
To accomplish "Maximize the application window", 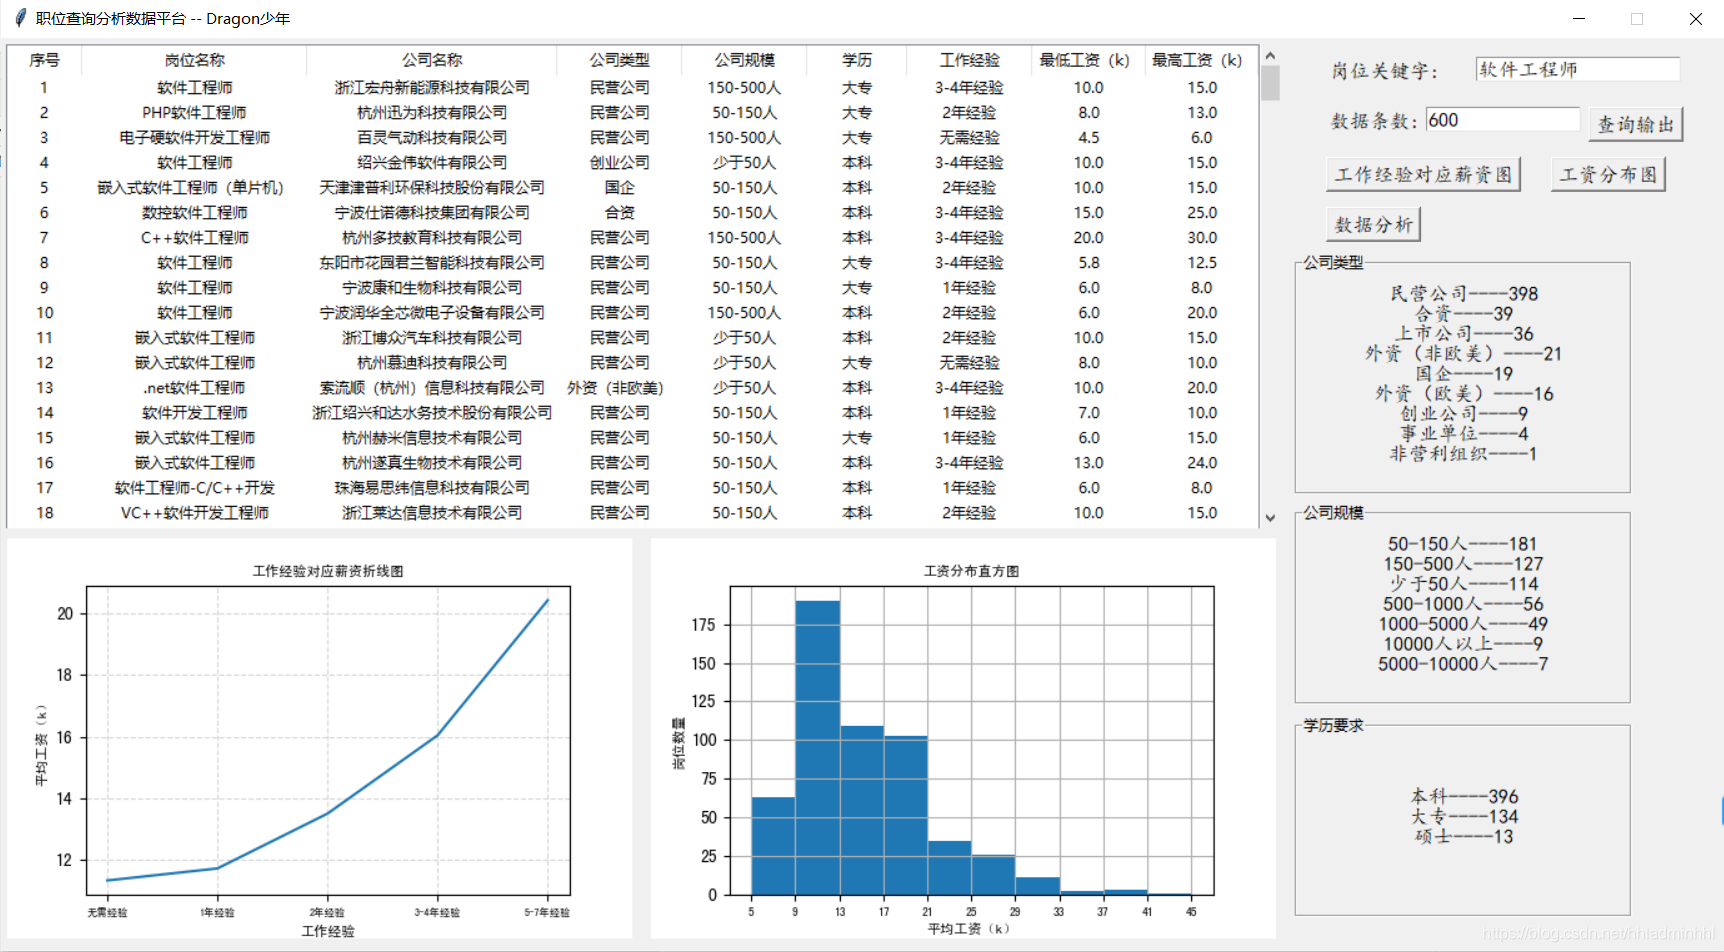I will [1637, 18].
